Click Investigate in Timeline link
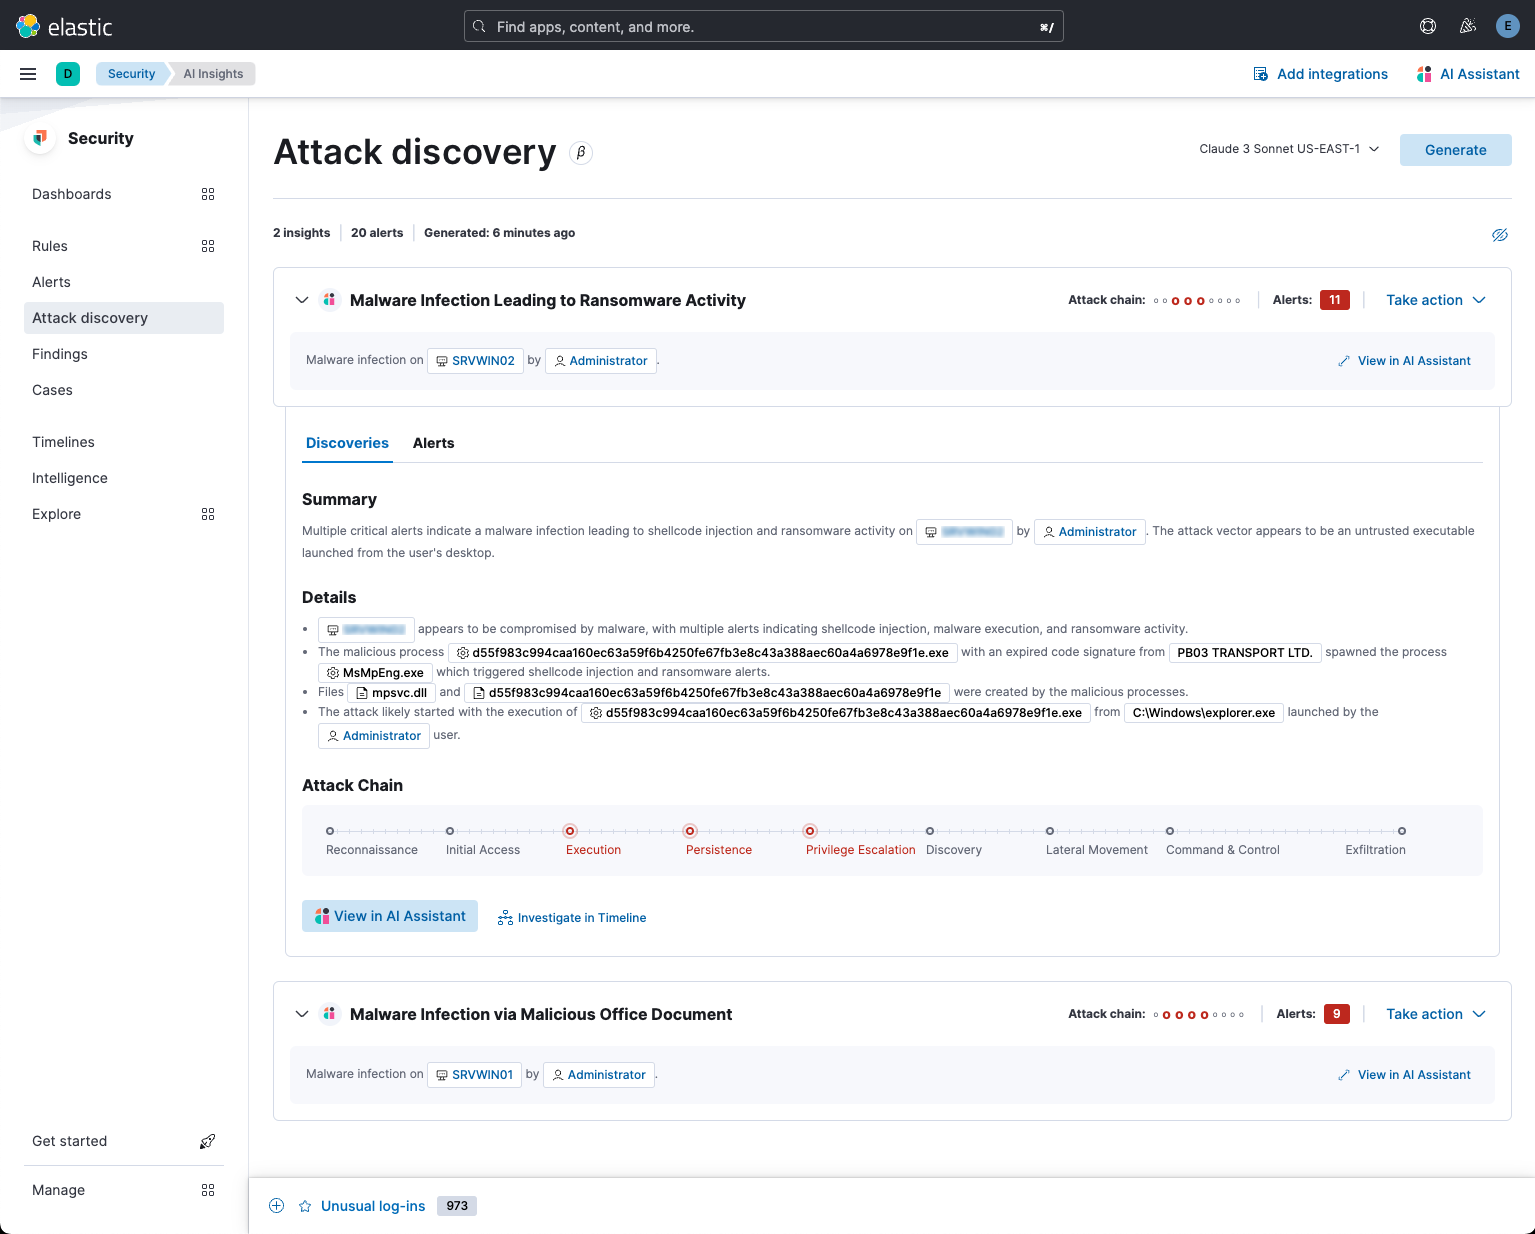This screenshot has width=1535, height=1234. coord(572,918)
